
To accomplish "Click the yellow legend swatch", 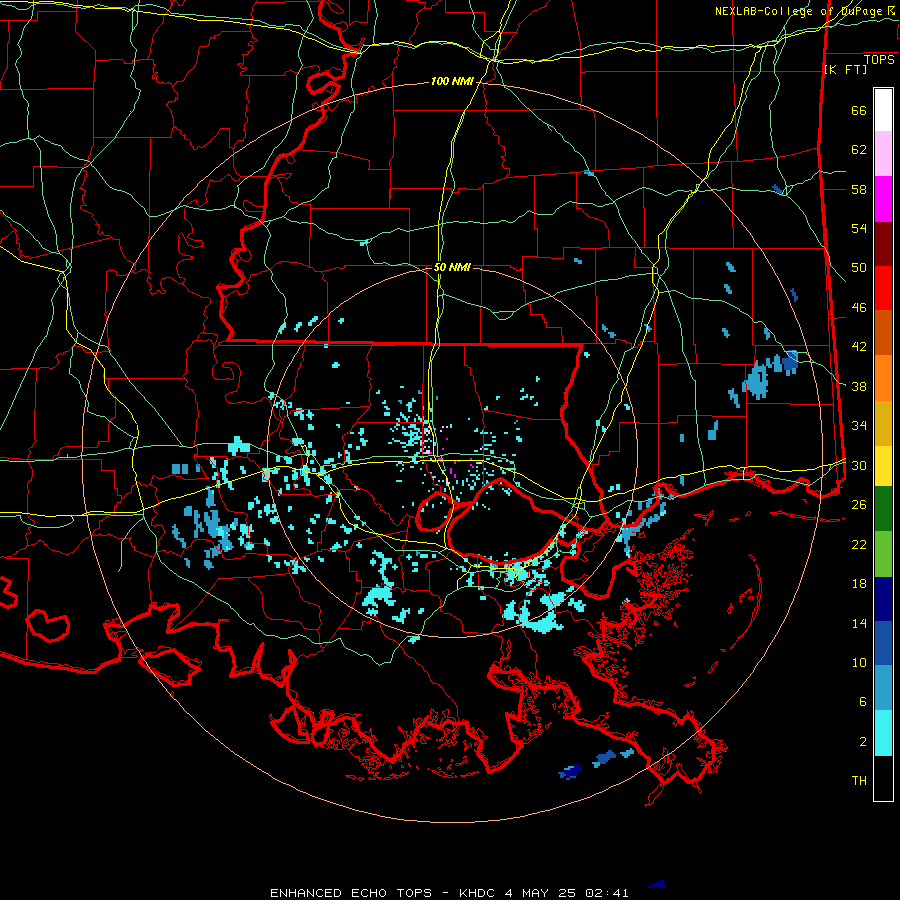I will [x=883, y=466].
